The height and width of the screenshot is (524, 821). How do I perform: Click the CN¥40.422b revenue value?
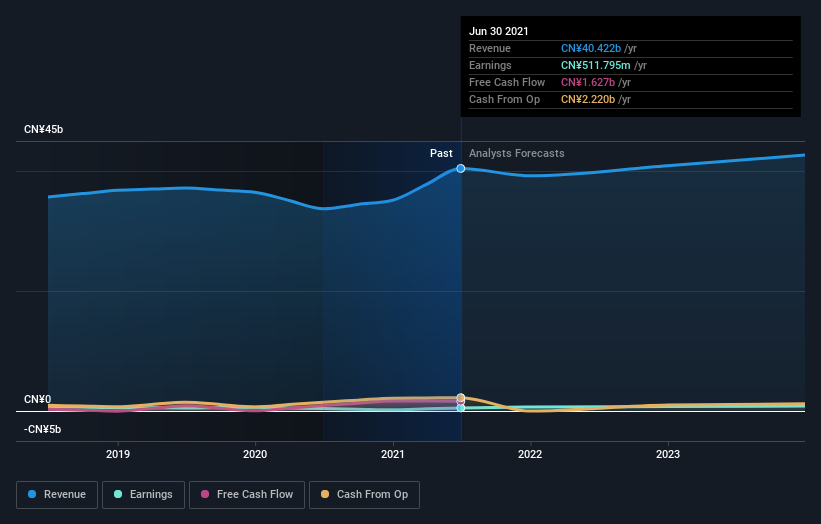(591, 48)
